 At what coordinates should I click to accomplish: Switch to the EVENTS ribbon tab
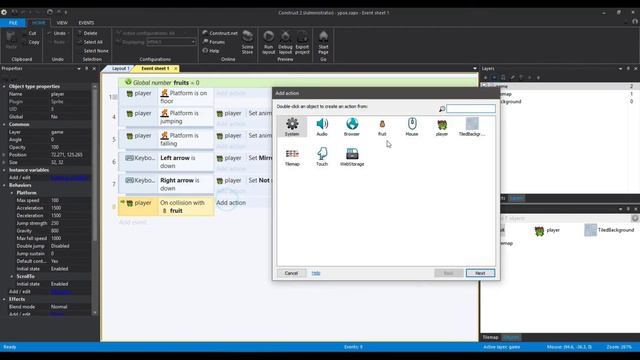(86, 23)
